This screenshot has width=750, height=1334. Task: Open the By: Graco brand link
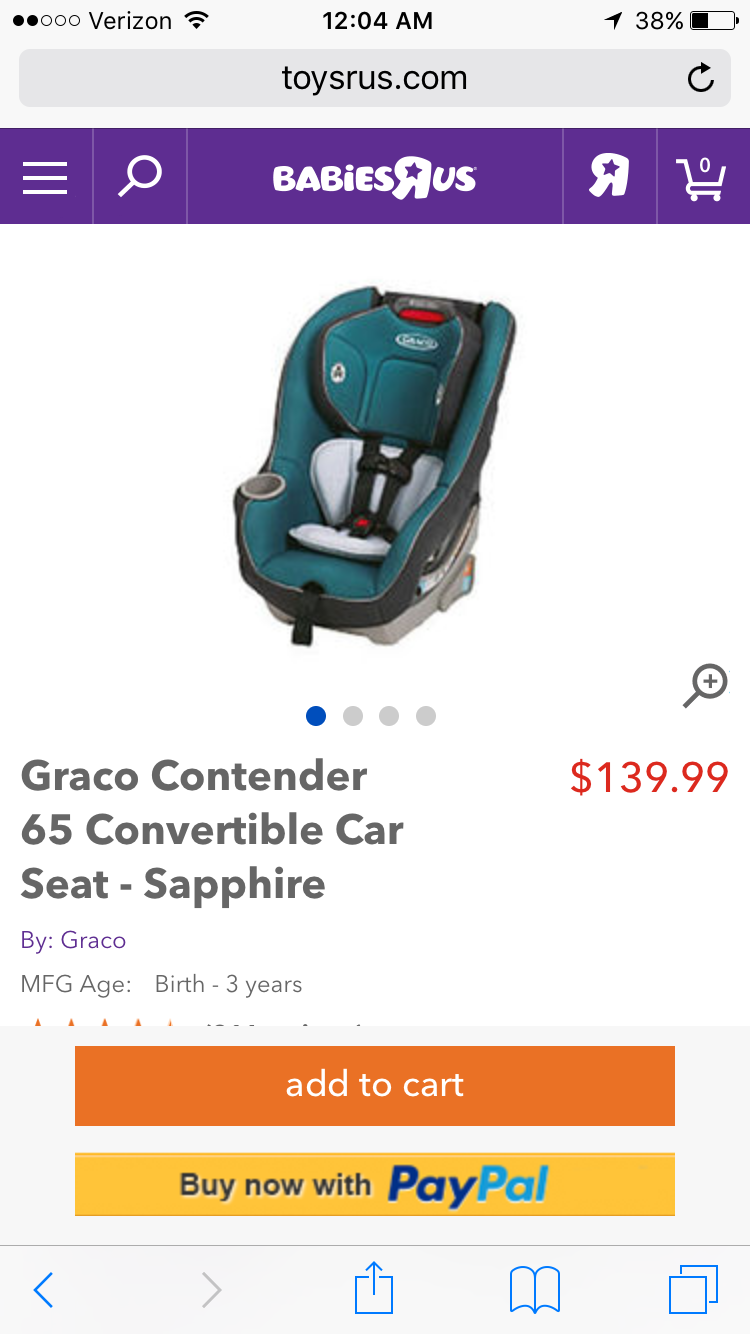tap(73, 940)
